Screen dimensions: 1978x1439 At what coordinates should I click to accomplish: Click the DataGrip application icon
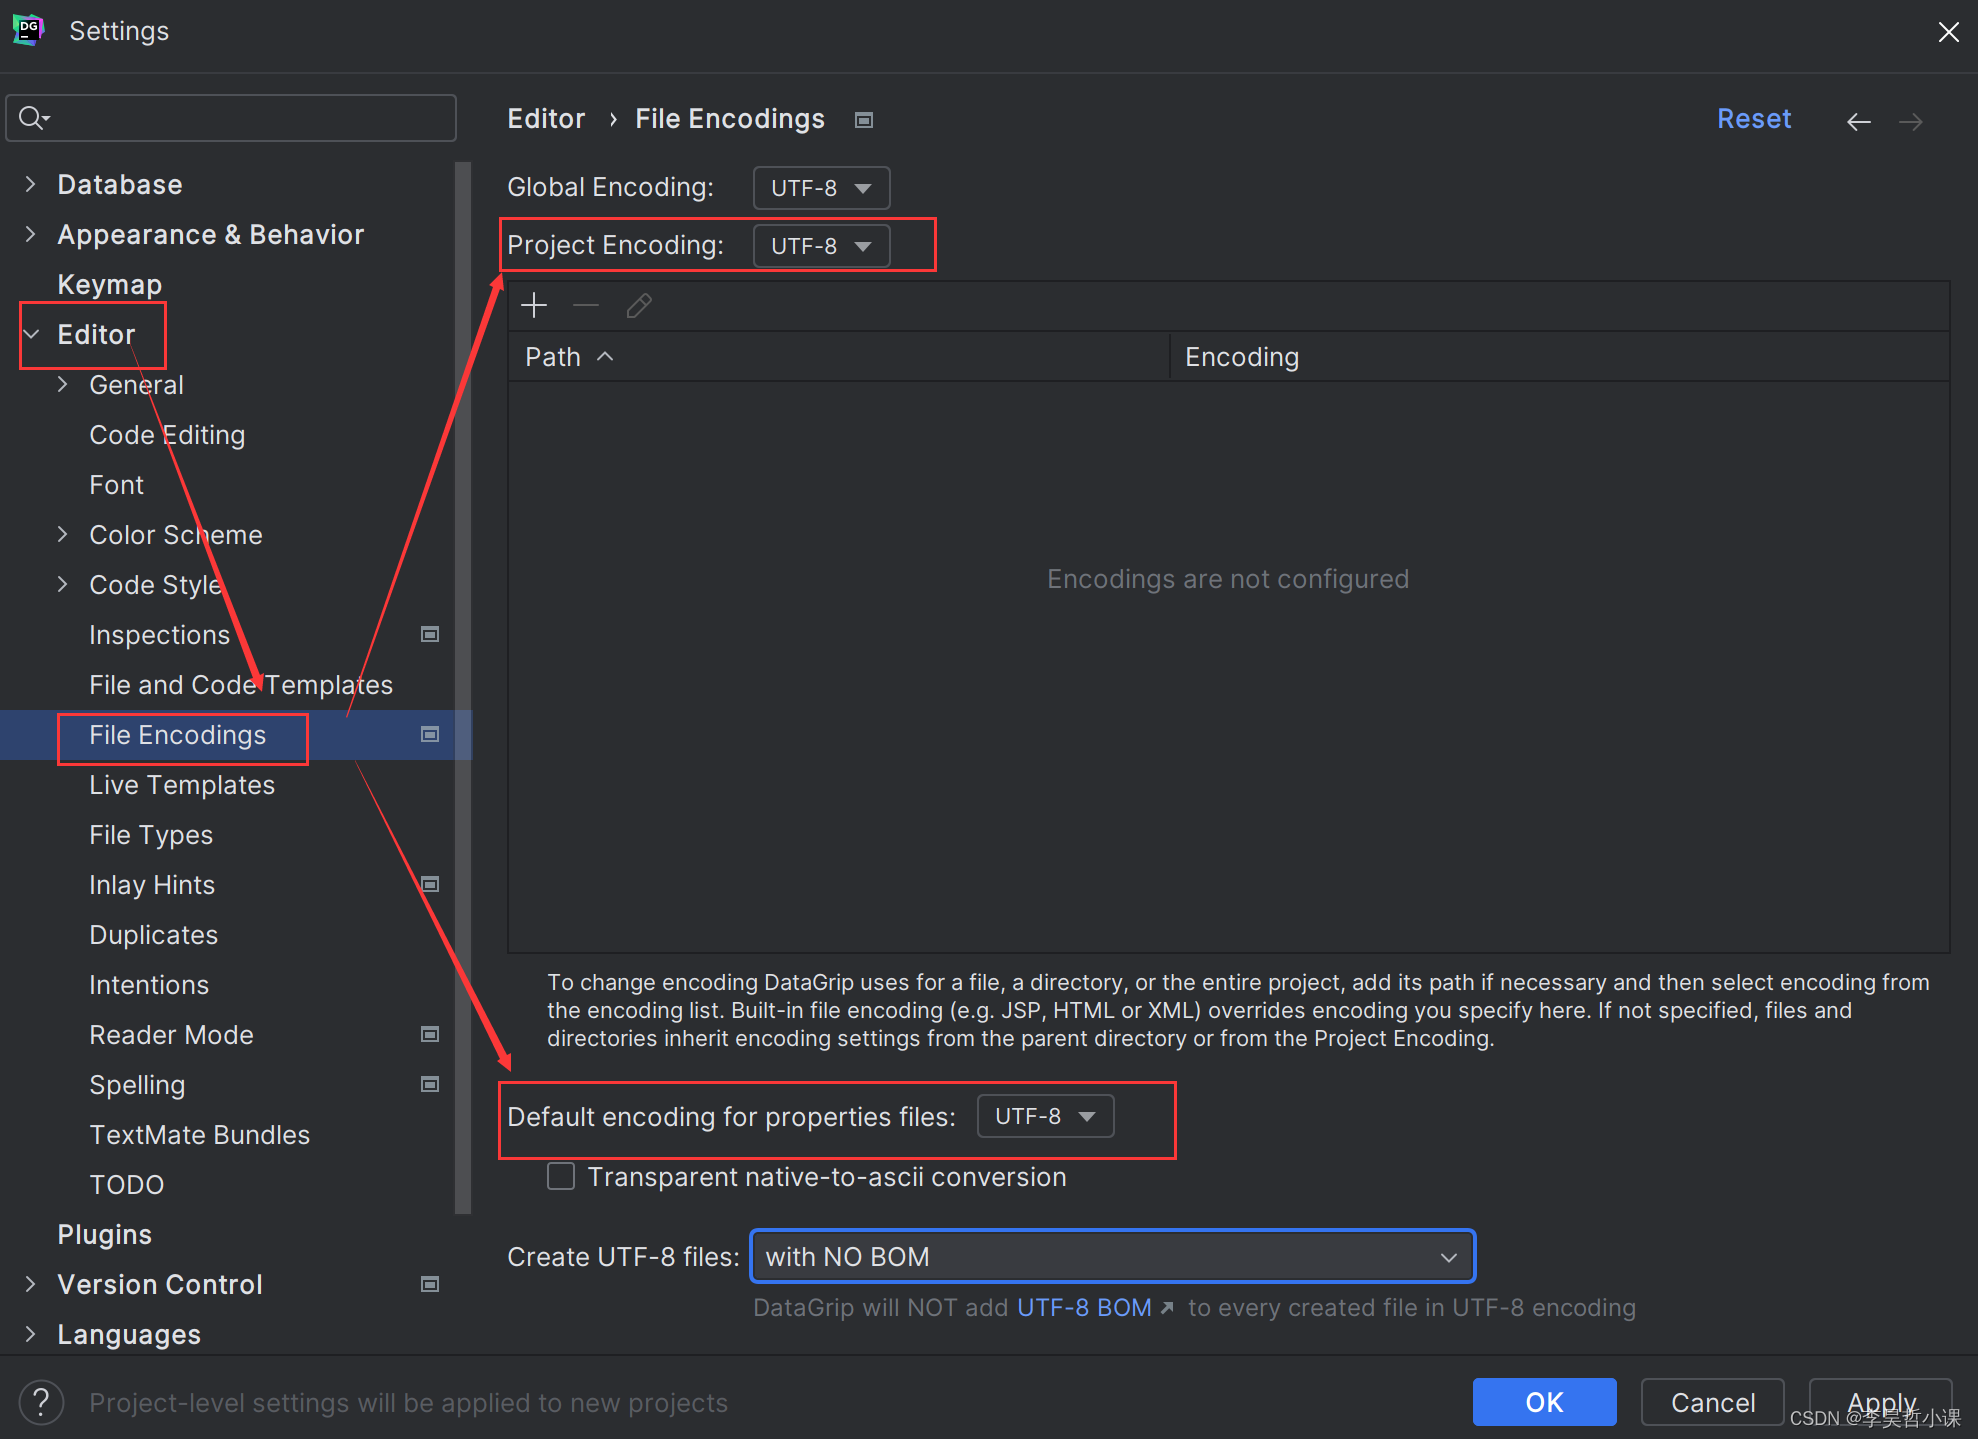point(29,29)
